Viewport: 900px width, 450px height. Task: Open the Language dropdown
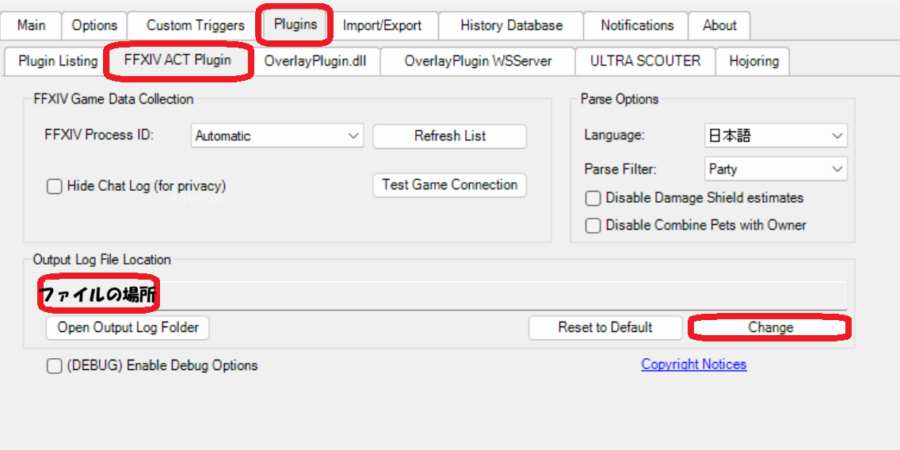[775, 136]
